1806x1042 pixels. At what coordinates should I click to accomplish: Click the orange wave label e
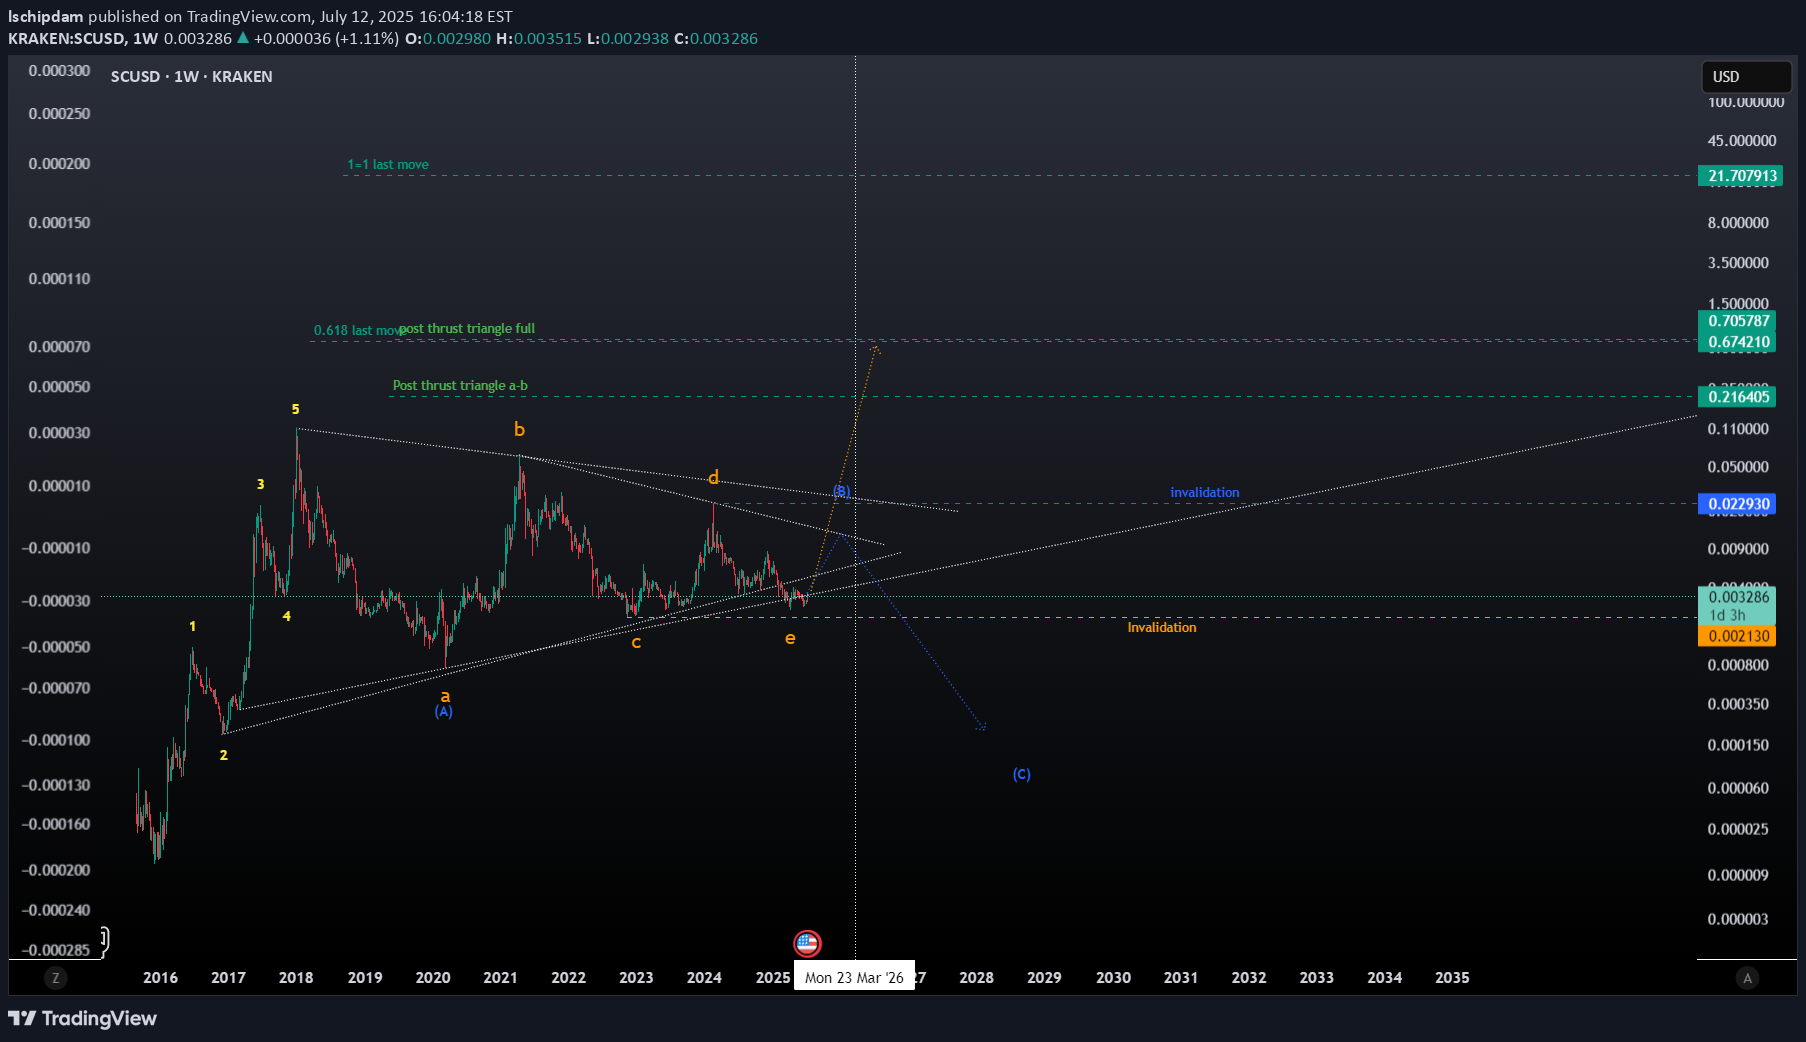click(790, 638)
